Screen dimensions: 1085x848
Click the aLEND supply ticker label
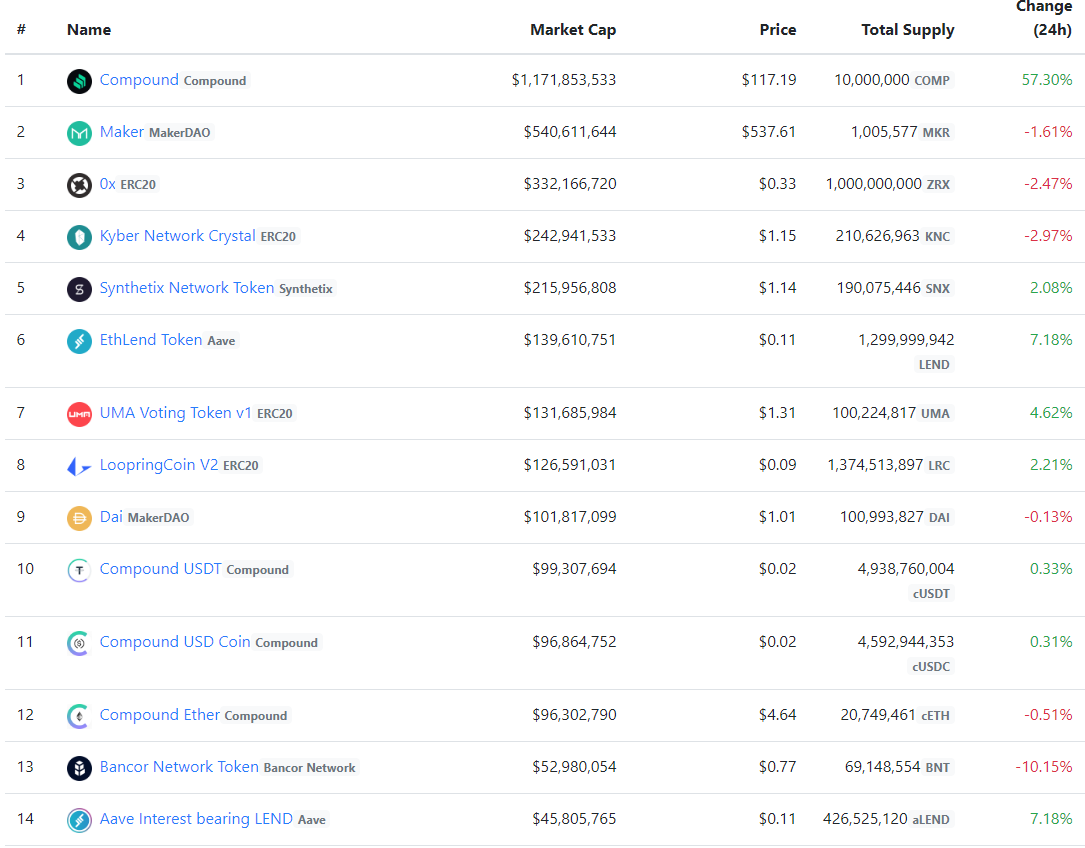coord(931,820)
